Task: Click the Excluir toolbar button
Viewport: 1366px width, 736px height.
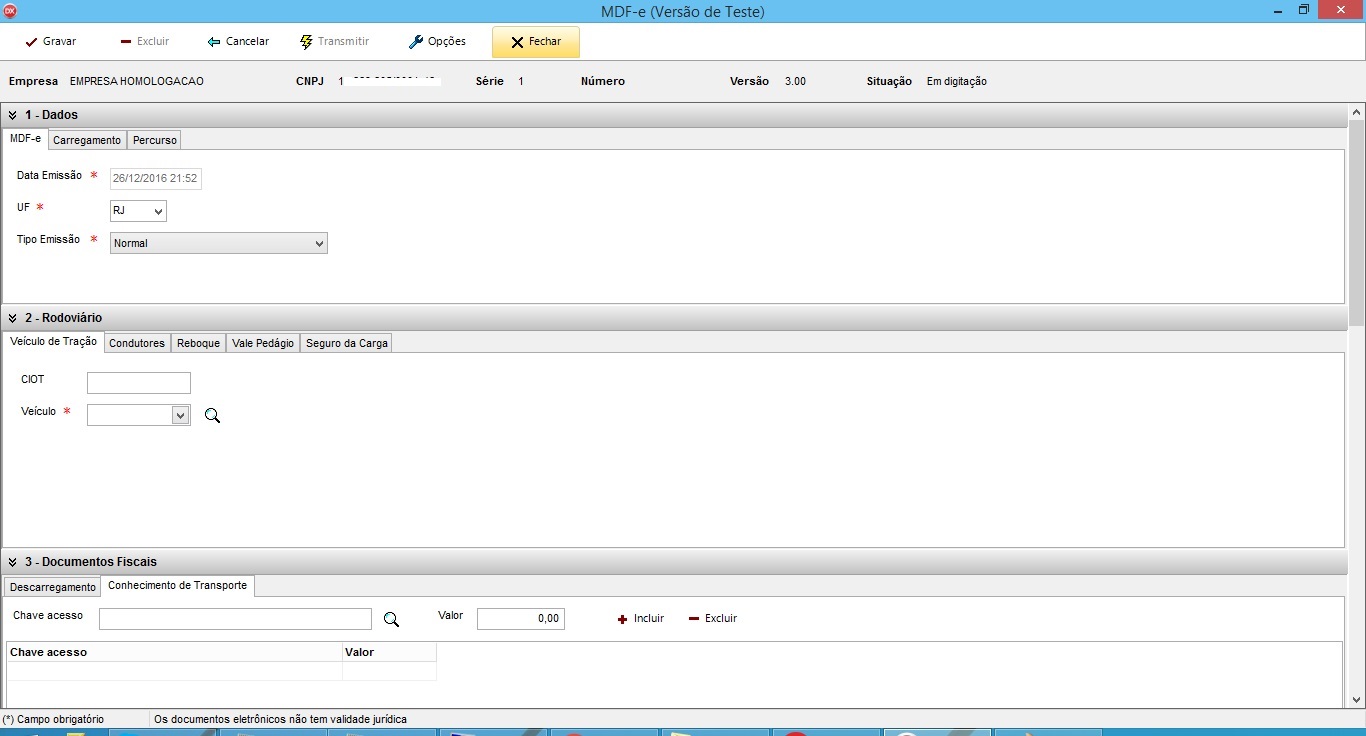Action: (x=144, y=42)
